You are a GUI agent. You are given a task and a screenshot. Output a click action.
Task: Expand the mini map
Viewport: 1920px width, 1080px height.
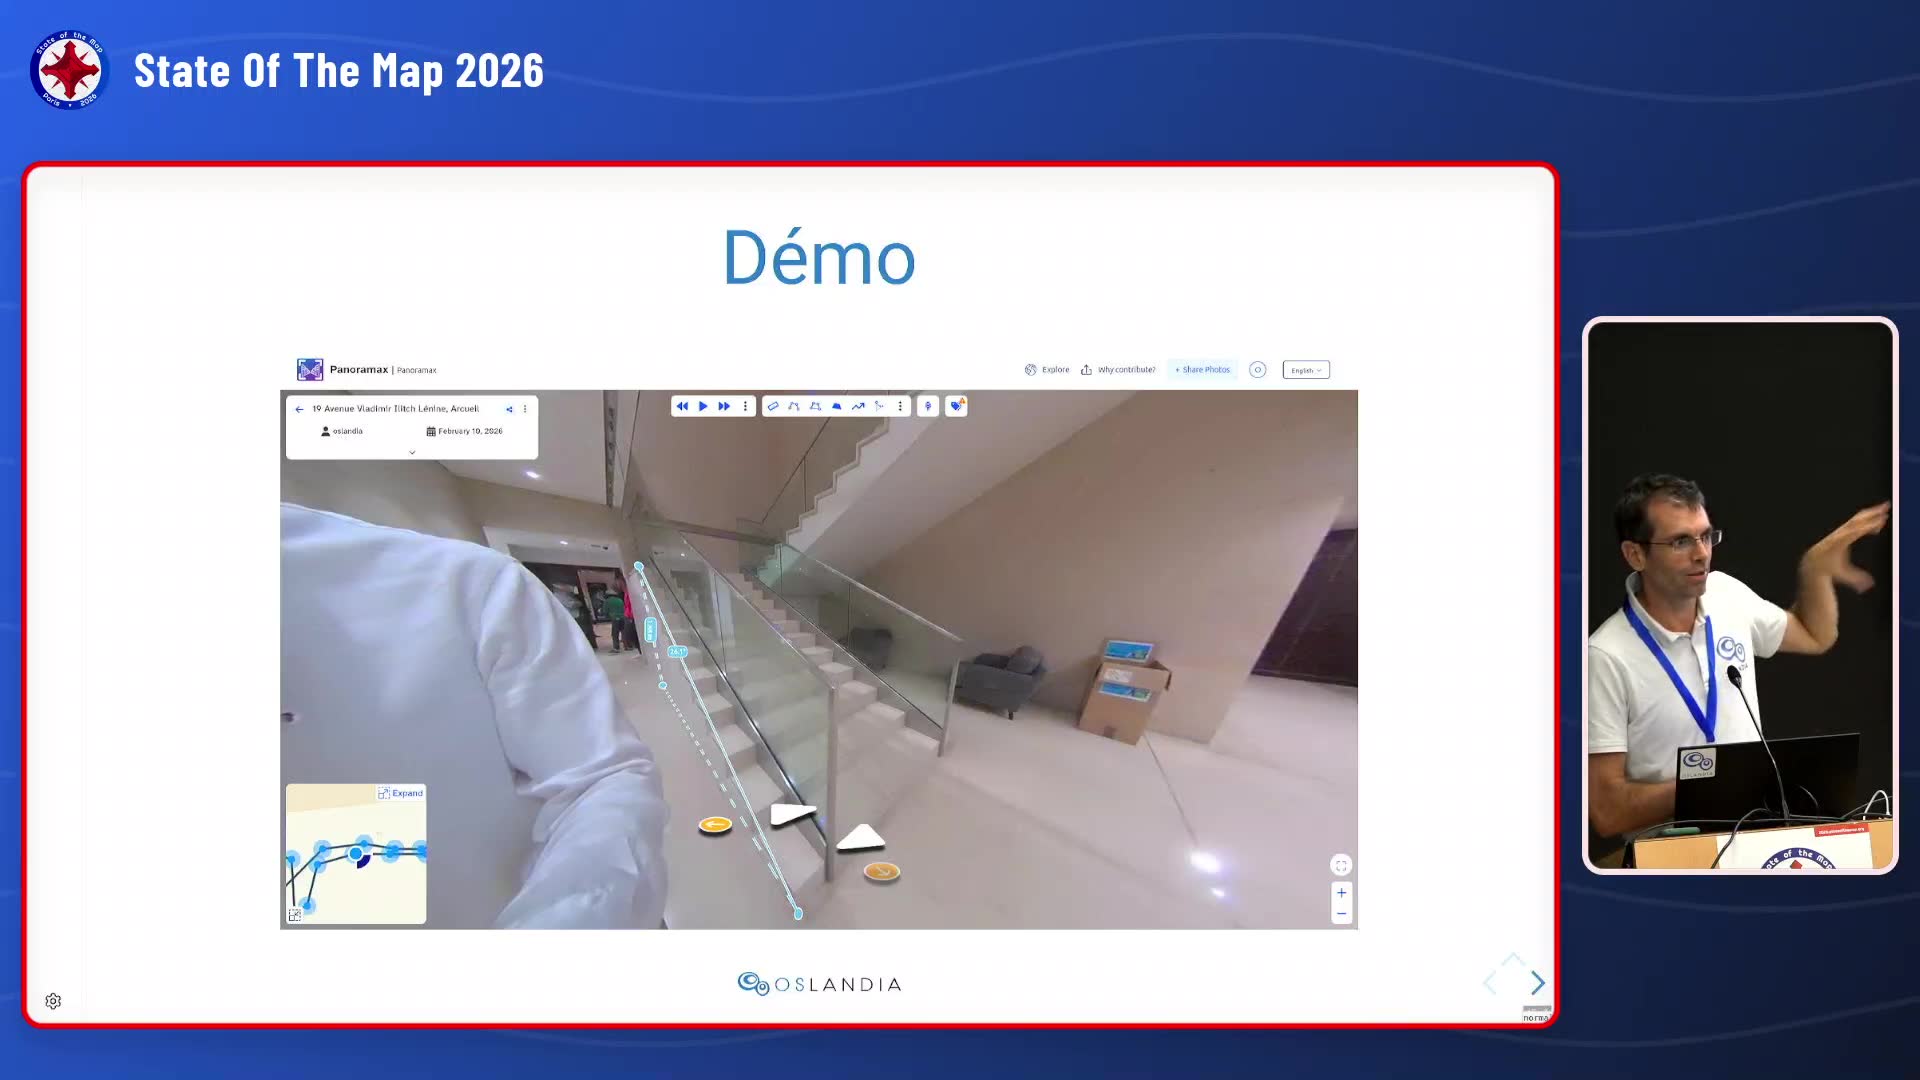click(400, 793)
